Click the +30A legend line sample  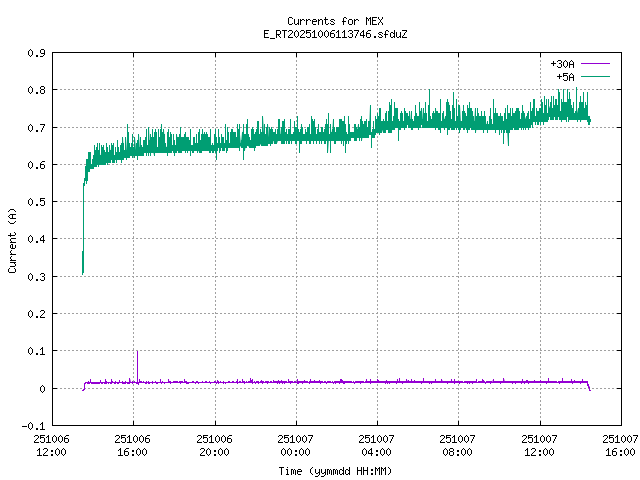595,64
